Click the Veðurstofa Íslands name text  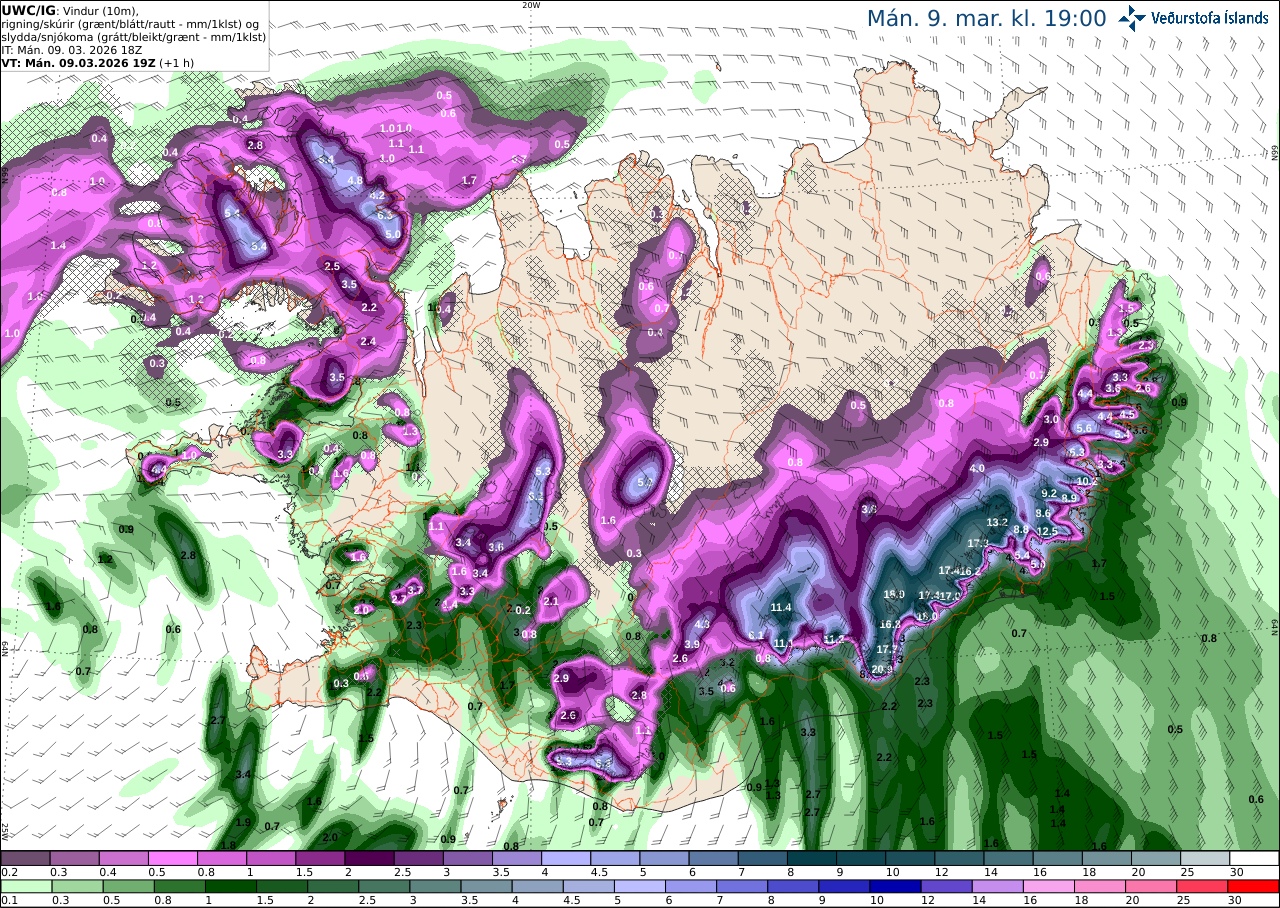coord(1210,18)
